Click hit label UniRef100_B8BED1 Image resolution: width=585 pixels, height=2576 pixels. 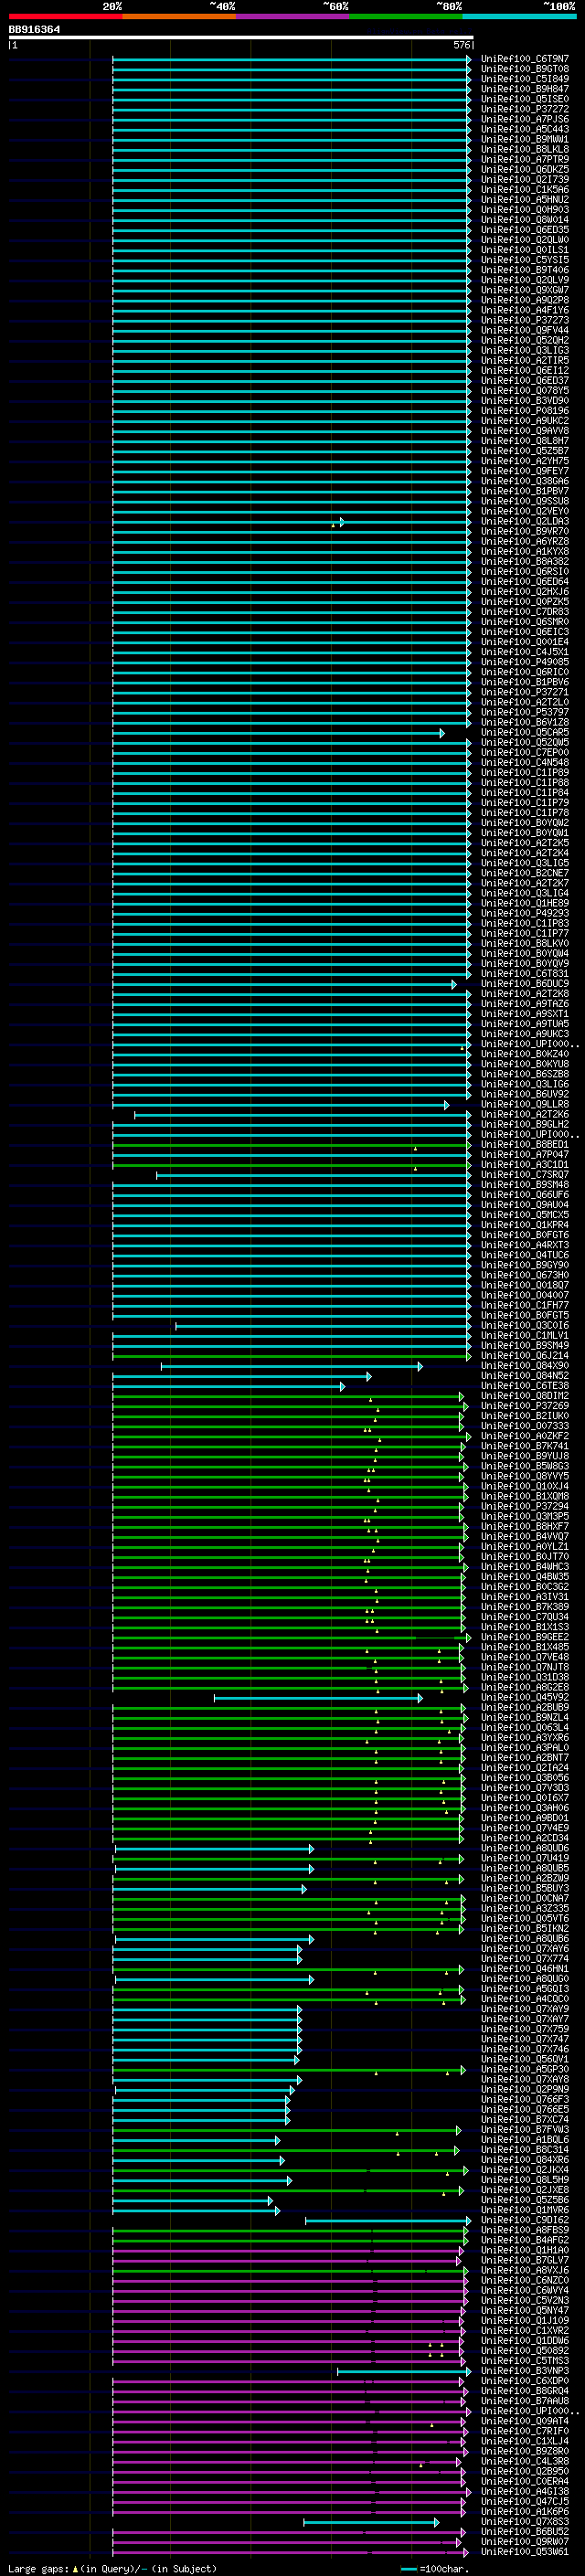coord(525,1145)
